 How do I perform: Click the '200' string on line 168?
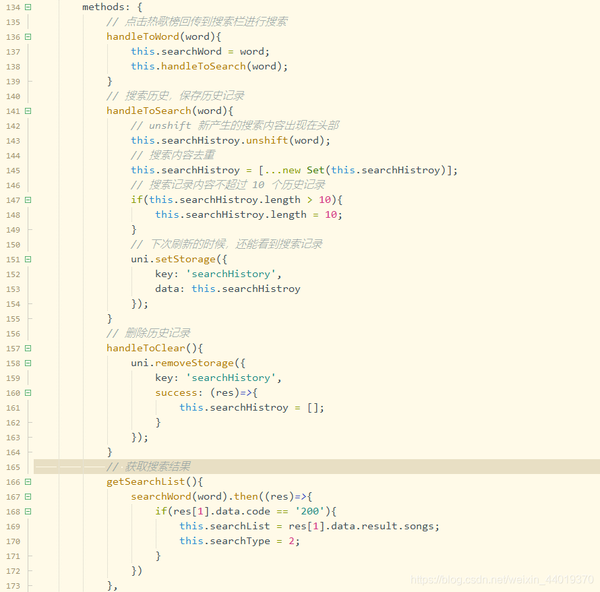[310, 512]
